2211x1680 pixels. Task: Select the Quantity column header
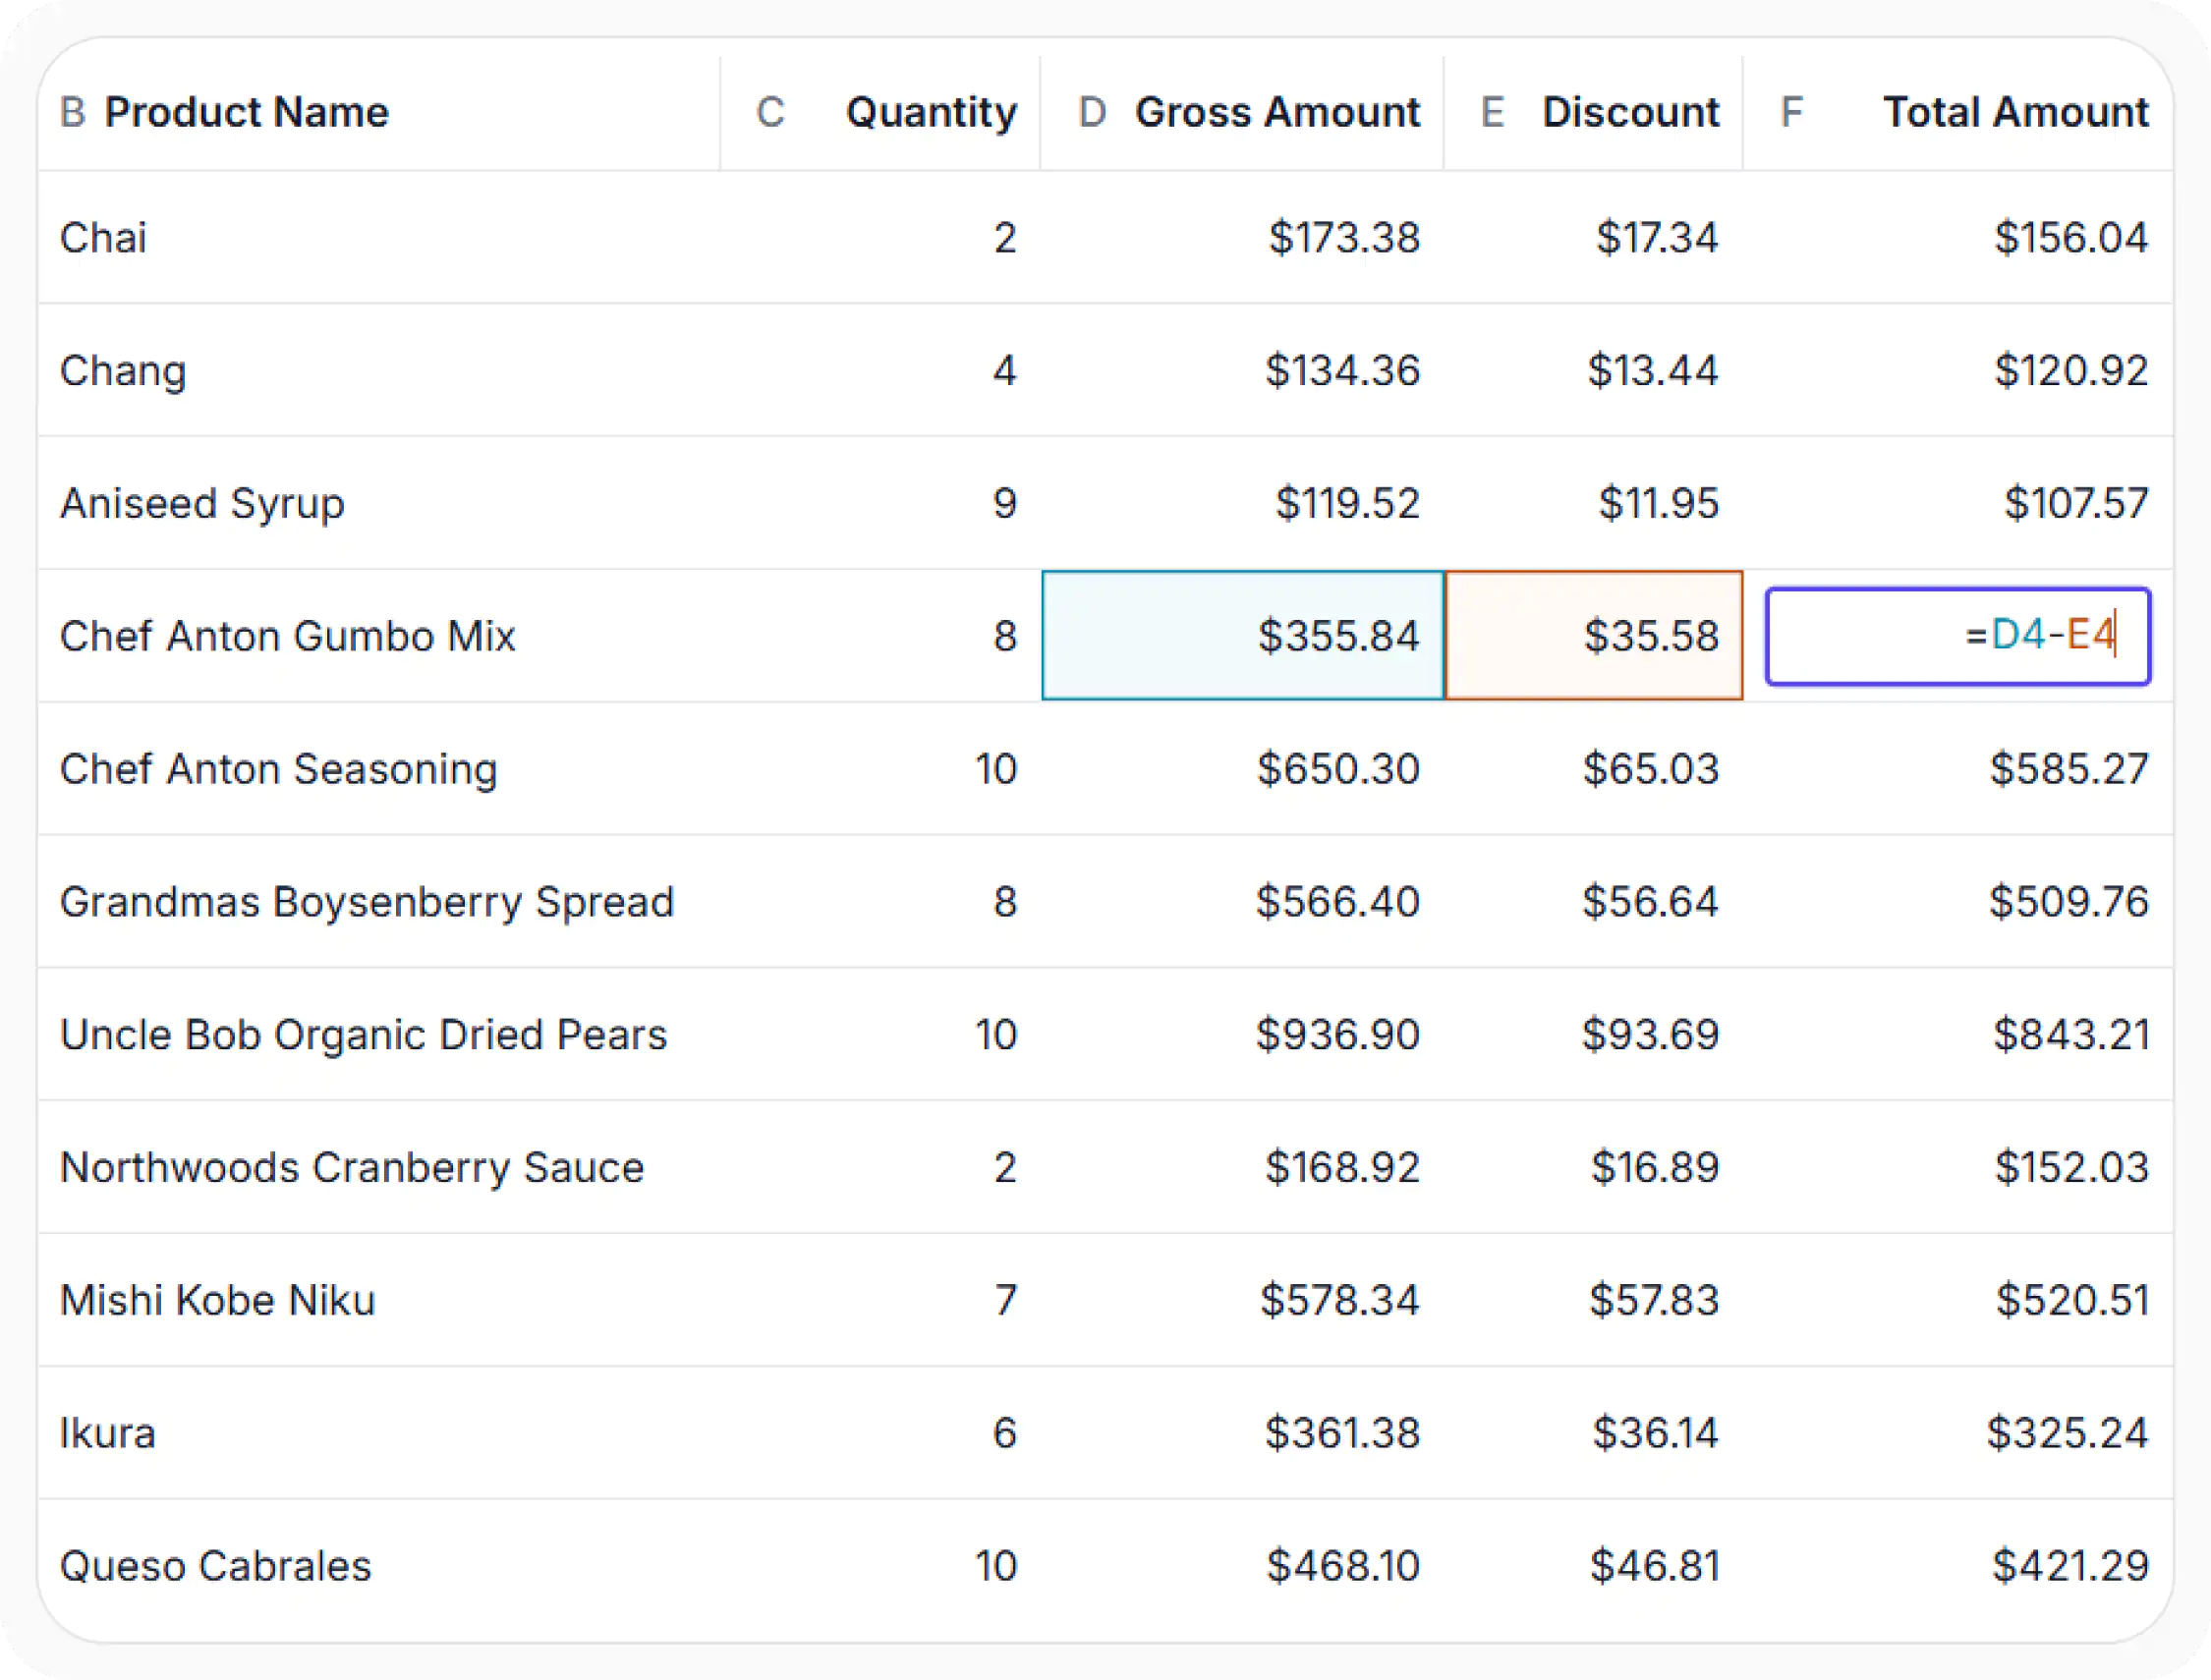coord(880,112)
